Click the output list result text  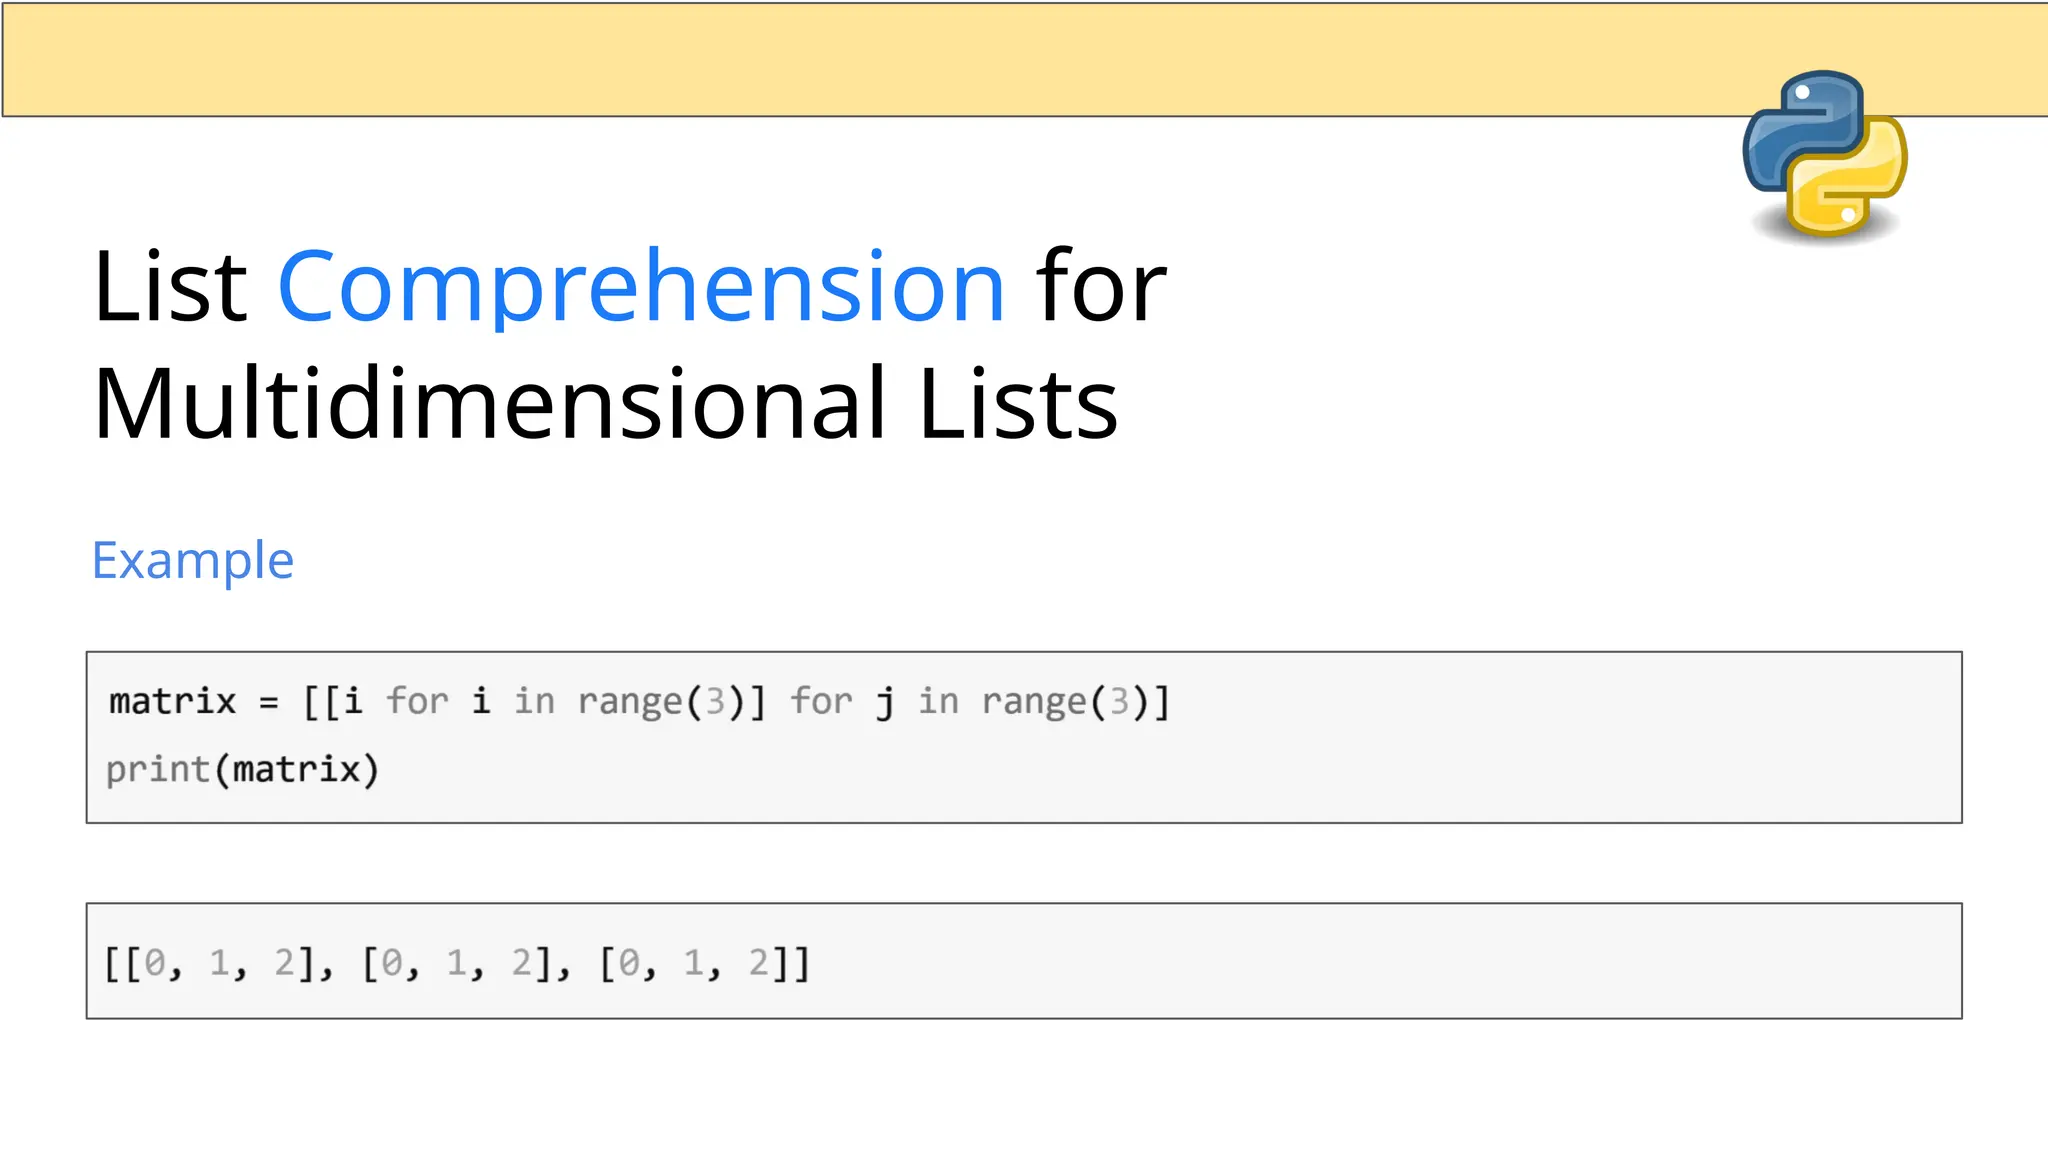coord(458,964)
